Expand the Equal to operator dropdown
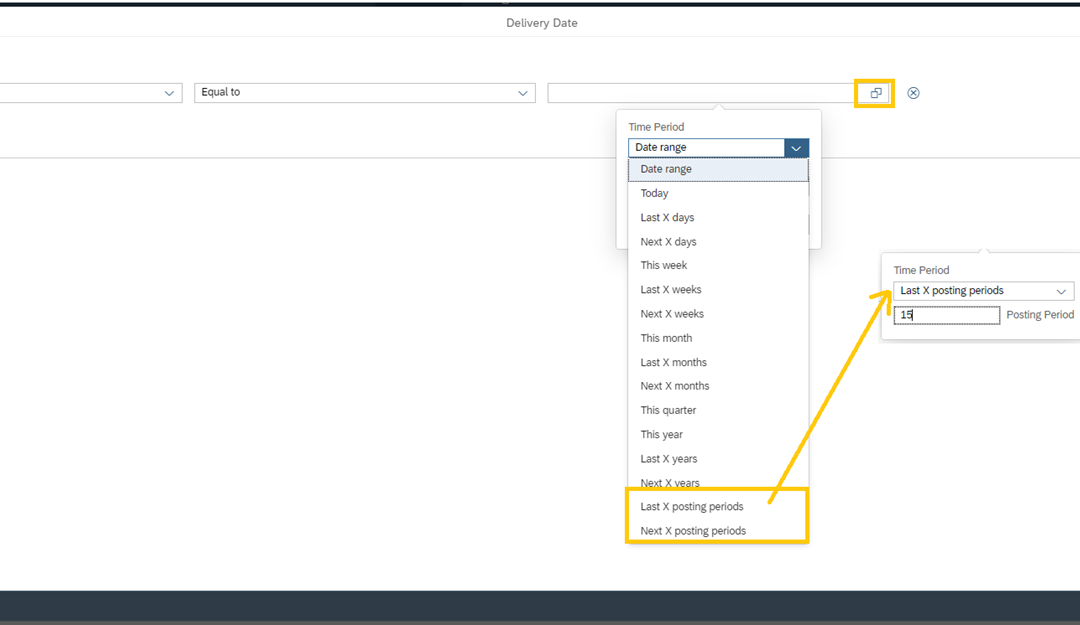 [x=523, y=93]
